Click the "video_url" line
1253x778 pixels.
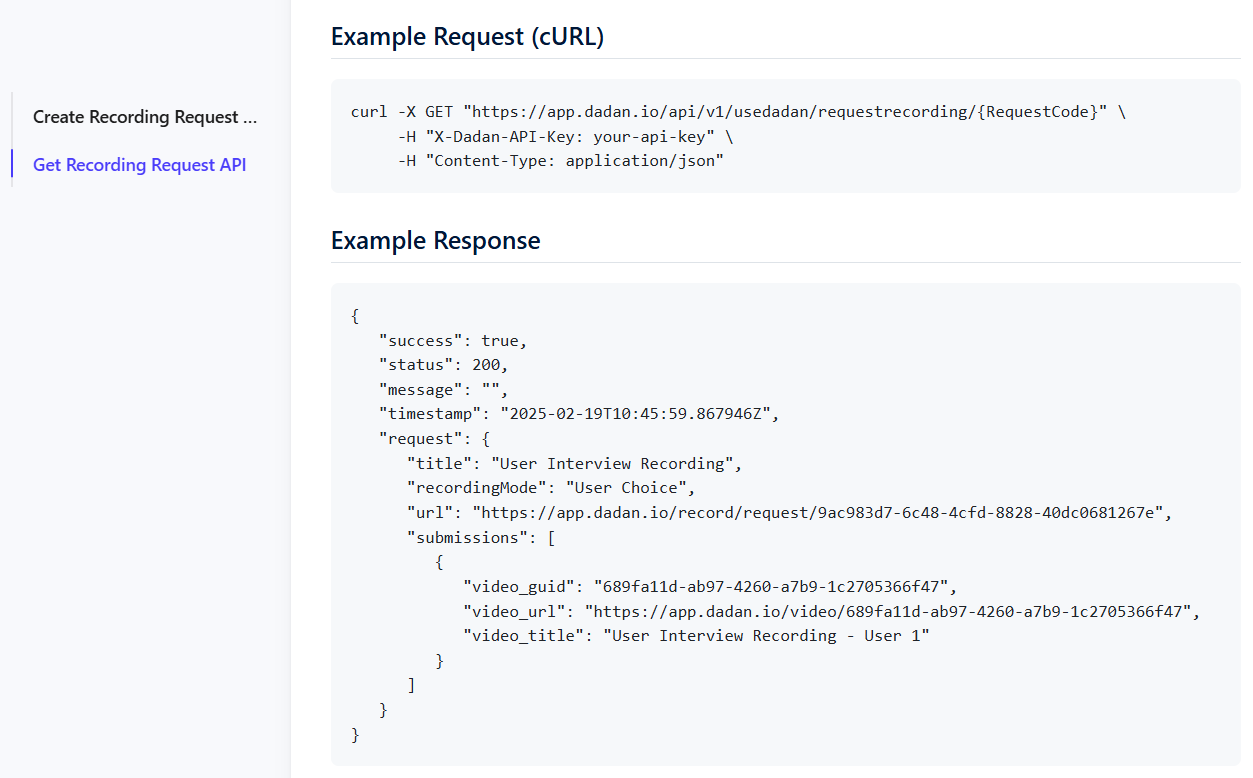point(831,610)
